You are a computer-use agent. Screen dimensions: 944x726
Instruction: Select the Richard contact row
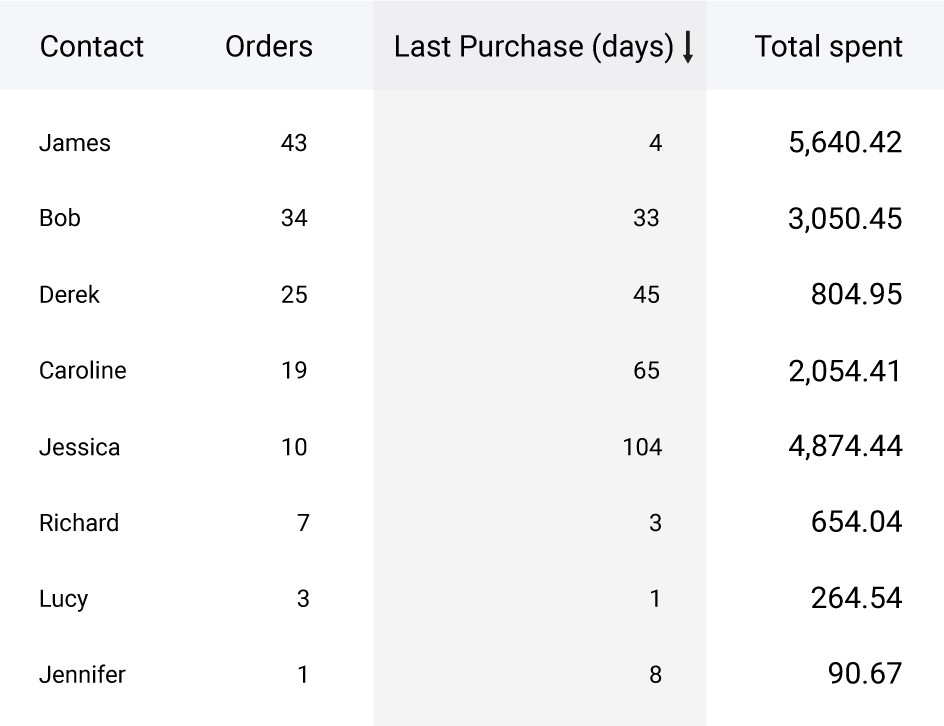tap(79, 523)
